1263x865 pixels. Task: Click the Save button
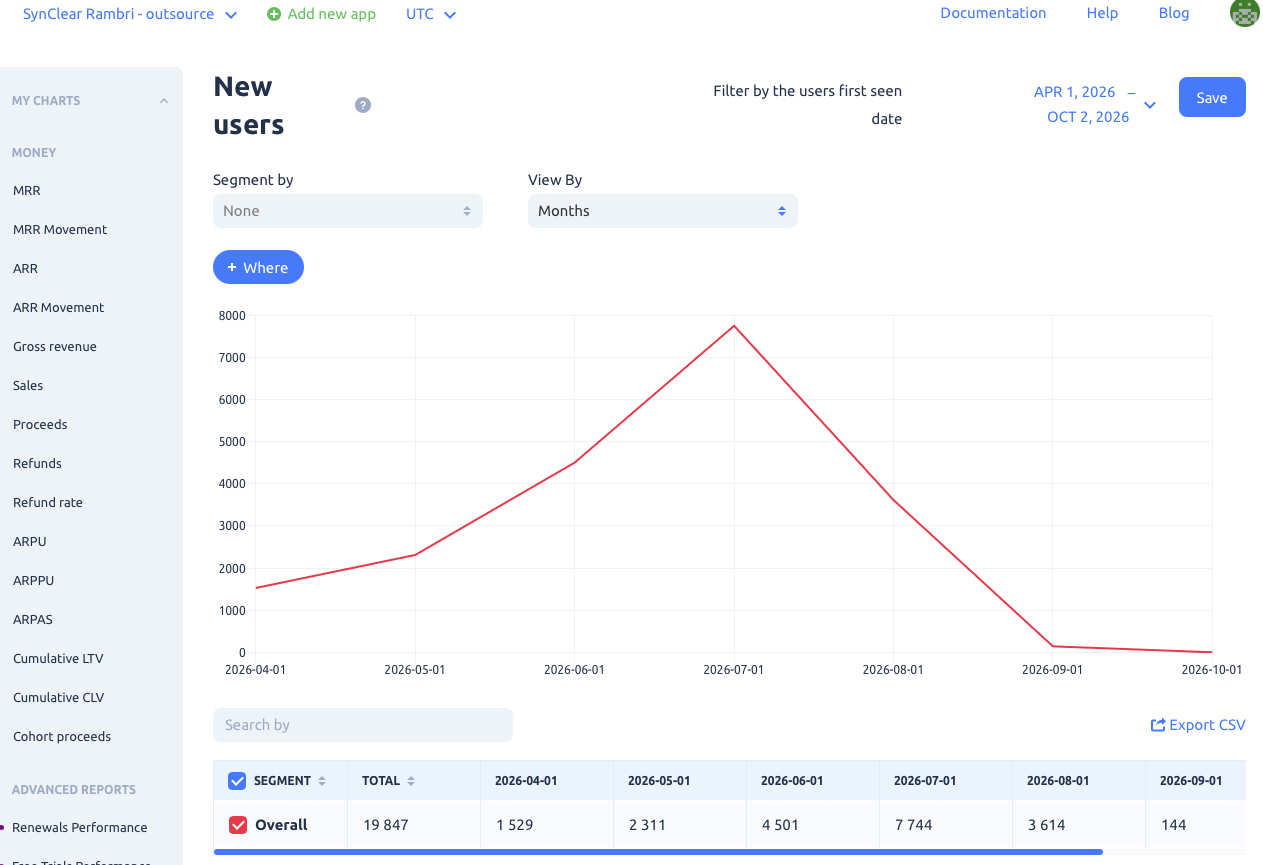1212,97
